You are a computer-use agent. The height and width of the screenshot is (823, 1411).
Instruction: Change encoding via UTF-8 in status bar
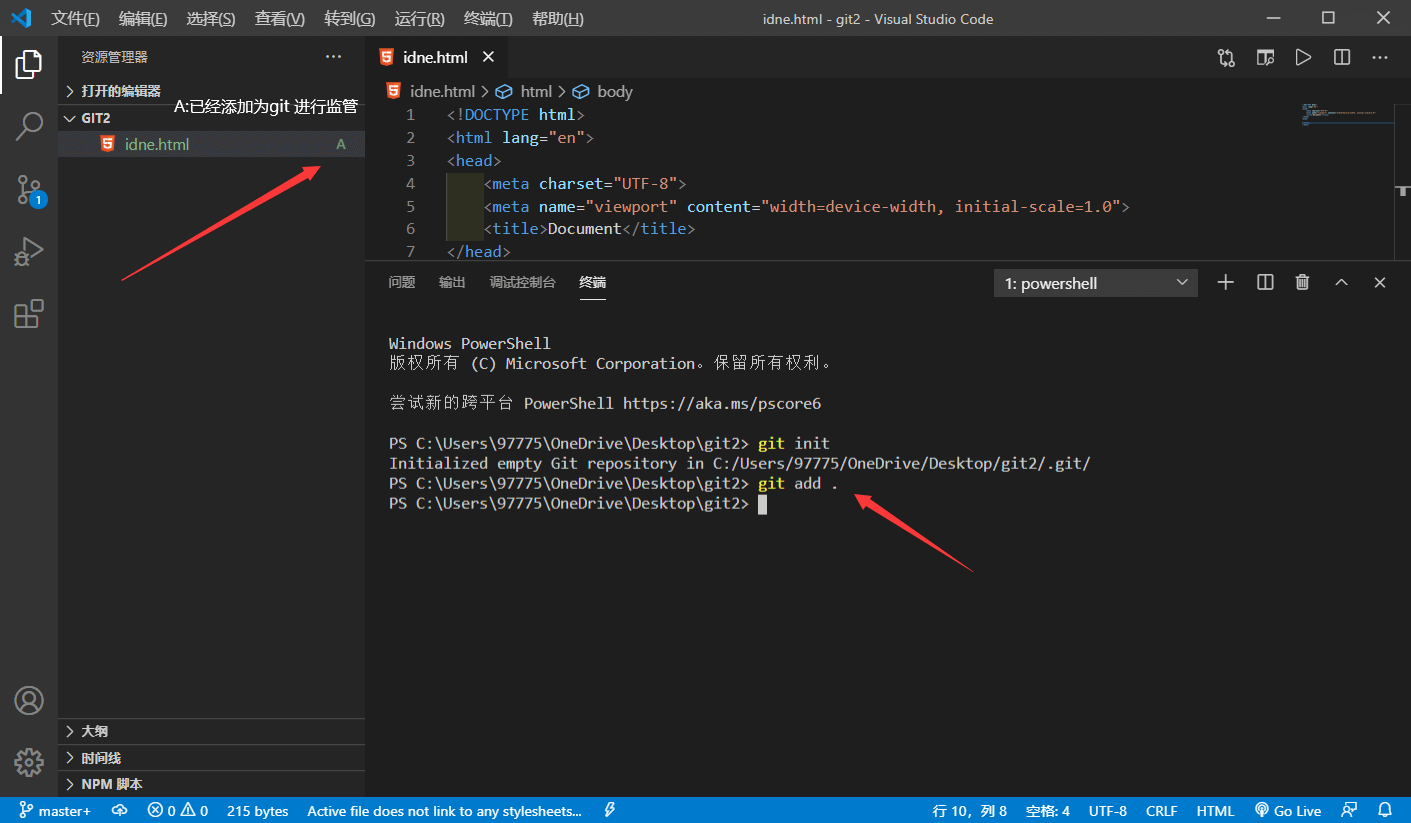[x=1108, y=811]
